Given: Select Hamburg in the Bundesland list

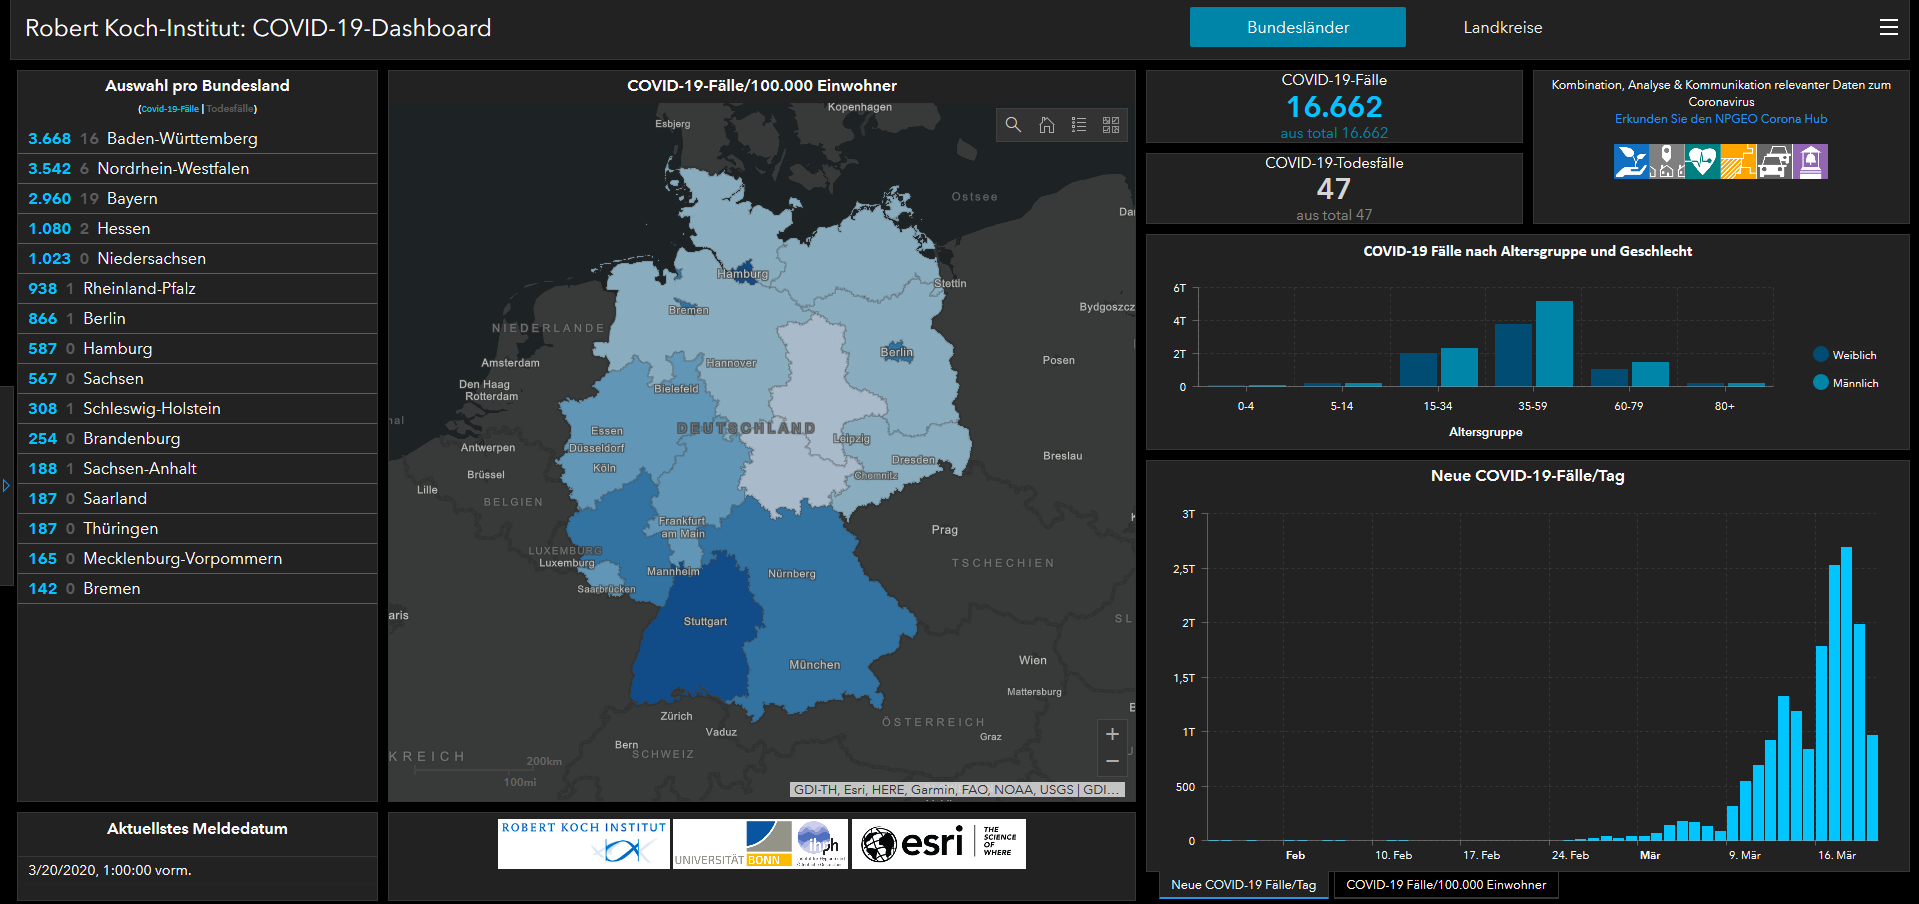Looking at the screenshot, I should click(197, 348).
